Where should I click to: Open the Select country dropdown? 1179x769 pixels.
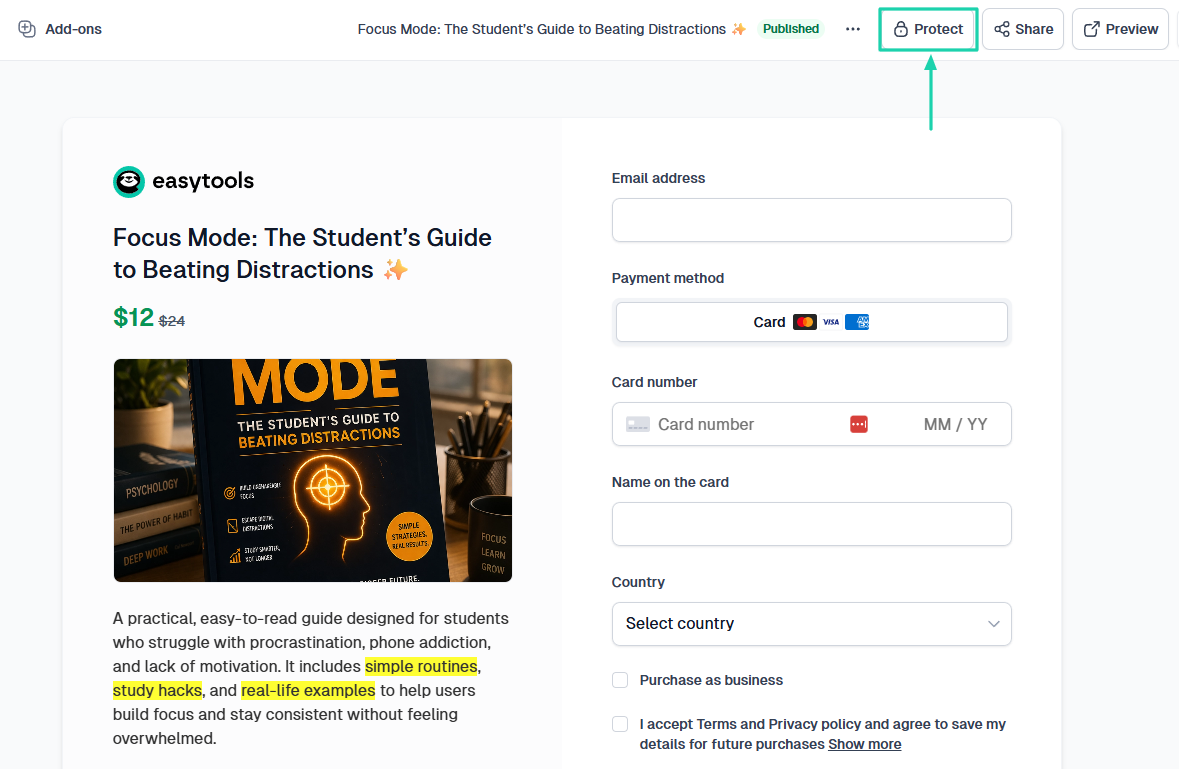(x=811, y=624)
